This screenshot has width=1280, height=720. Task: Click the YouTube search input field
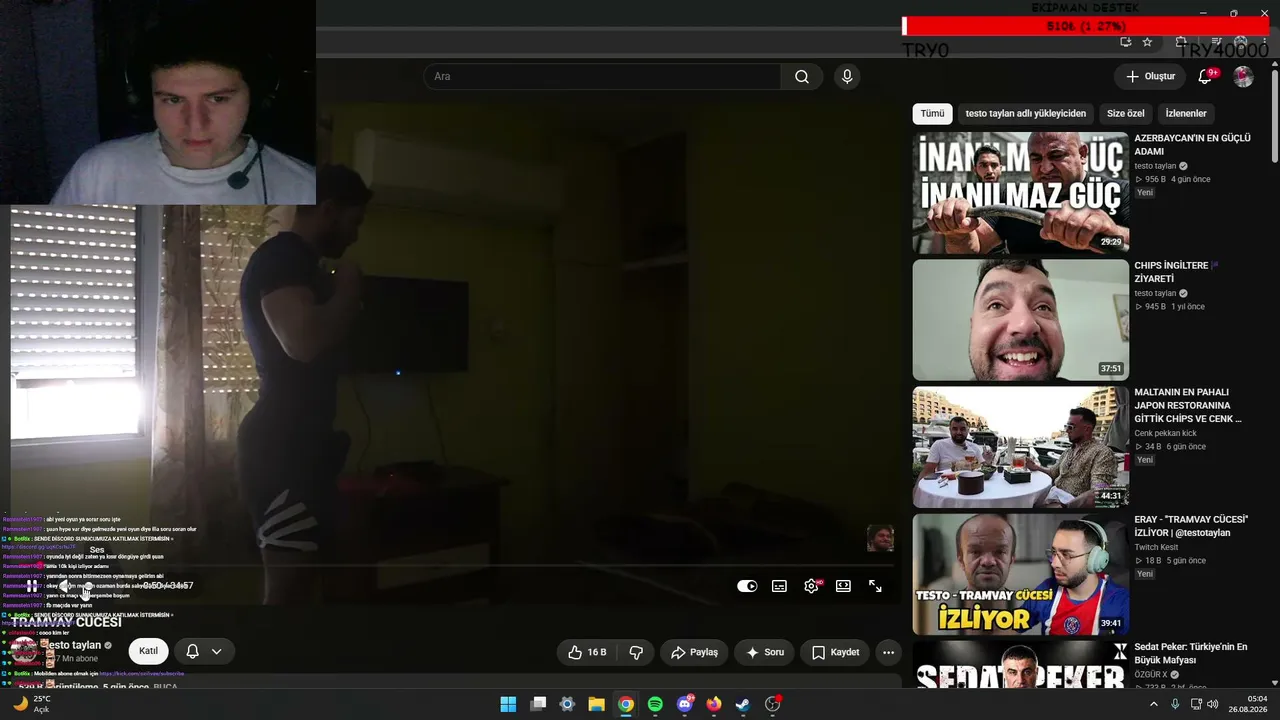602,77
